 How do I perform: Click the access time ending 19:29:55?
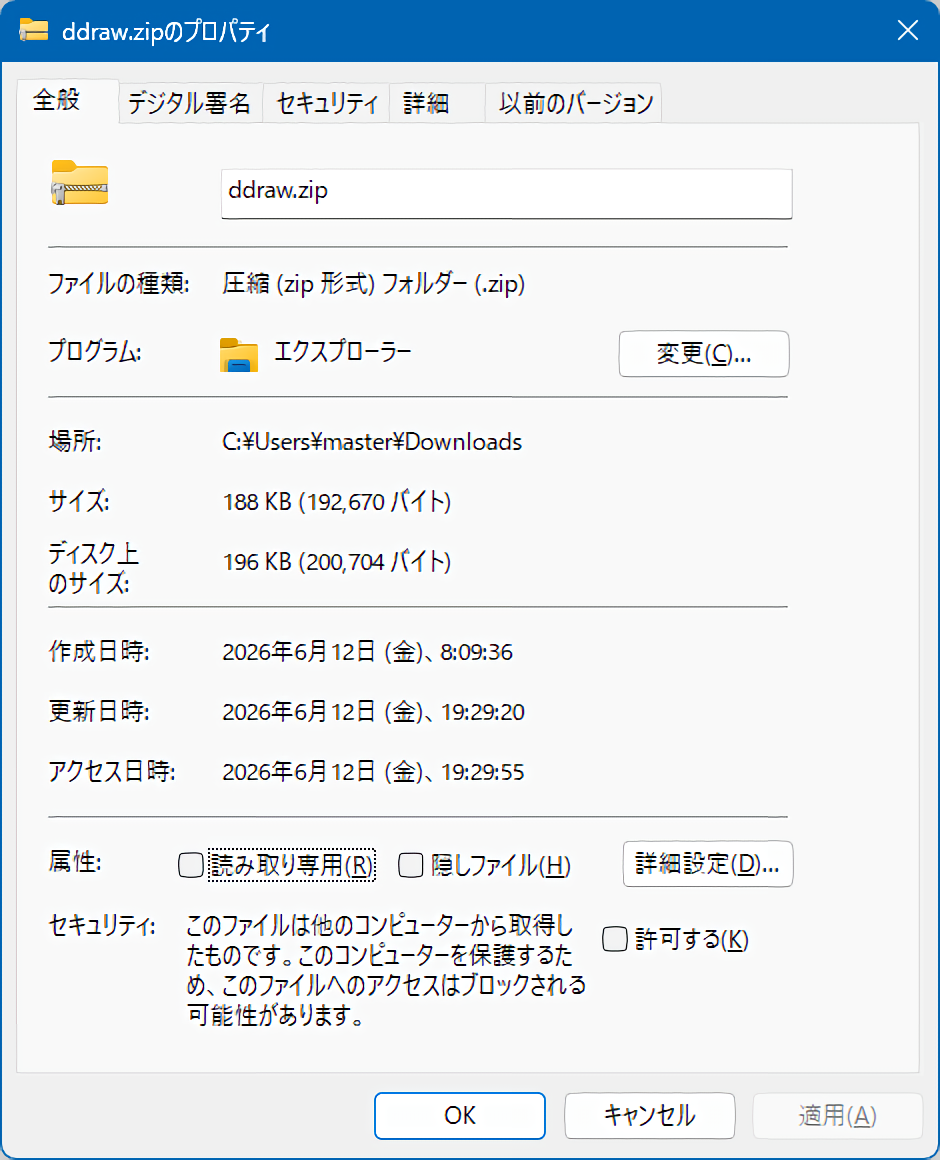pyautogui.click(x=373, y=772)
